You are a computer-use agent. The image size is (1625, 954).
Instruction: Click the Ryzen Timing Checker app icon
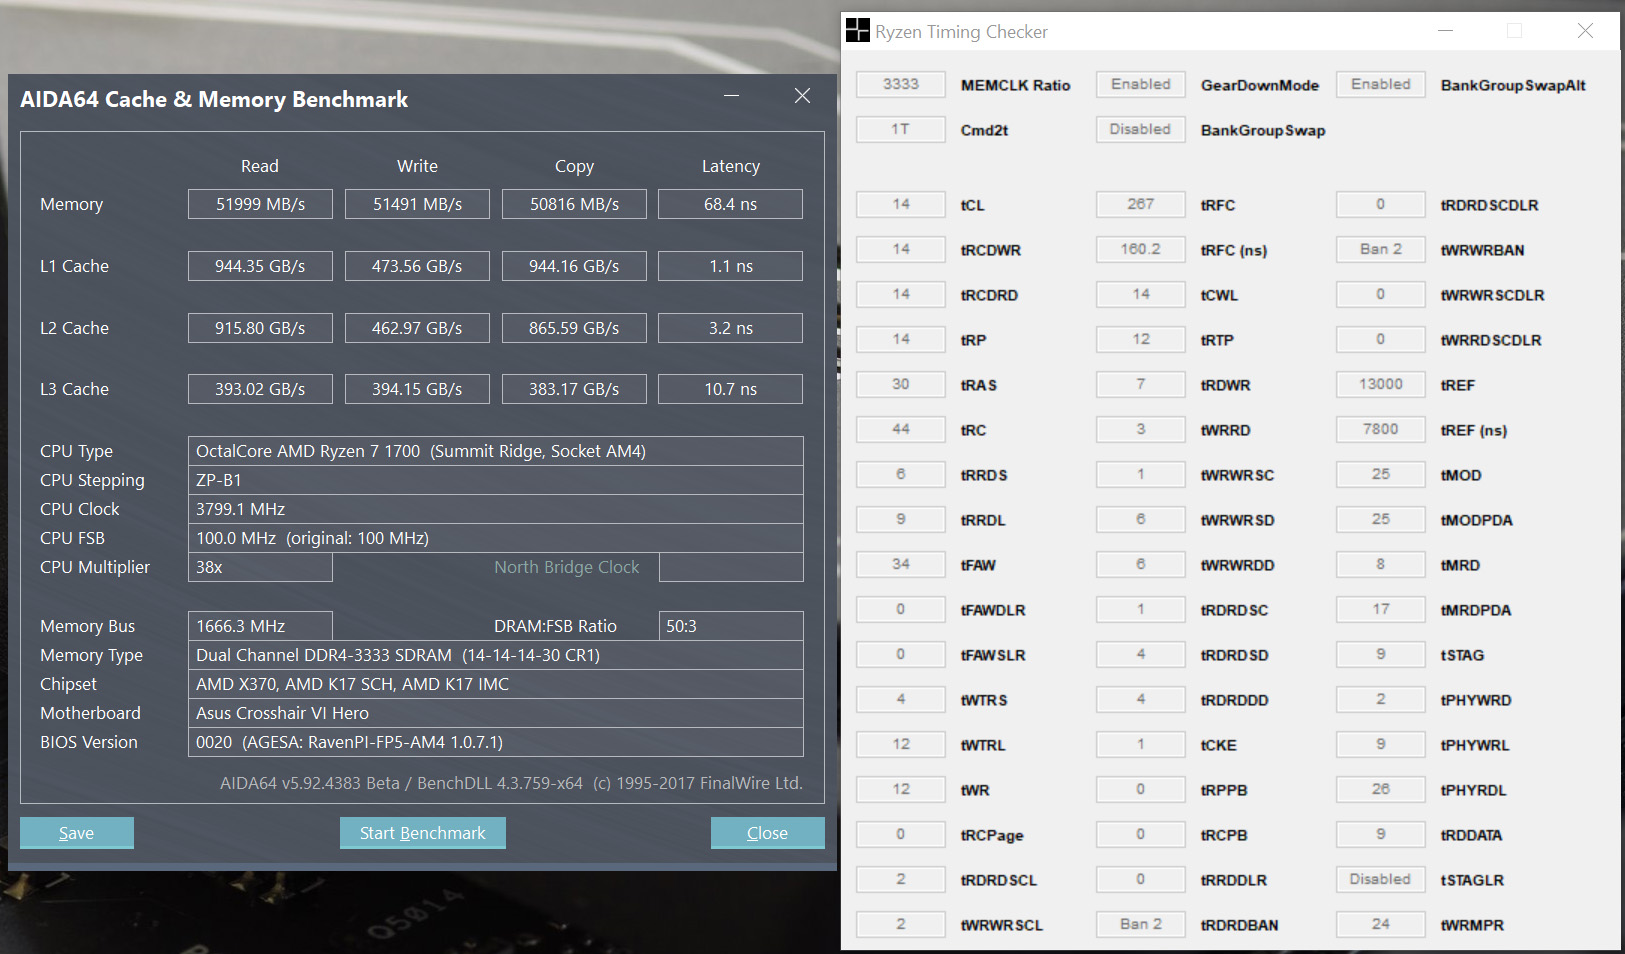[x=857, y=30]
